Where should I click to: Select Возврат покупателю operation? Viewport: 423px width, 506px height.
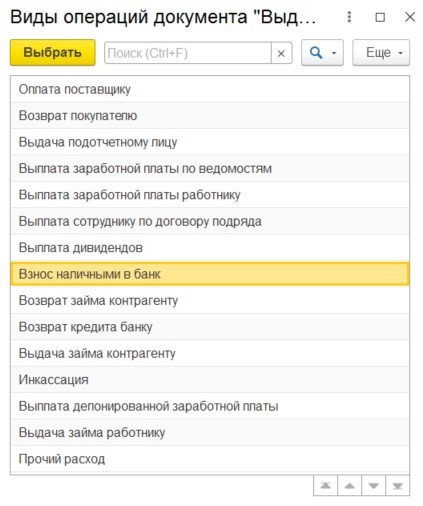pyautogui.click(x=210, y=115)
